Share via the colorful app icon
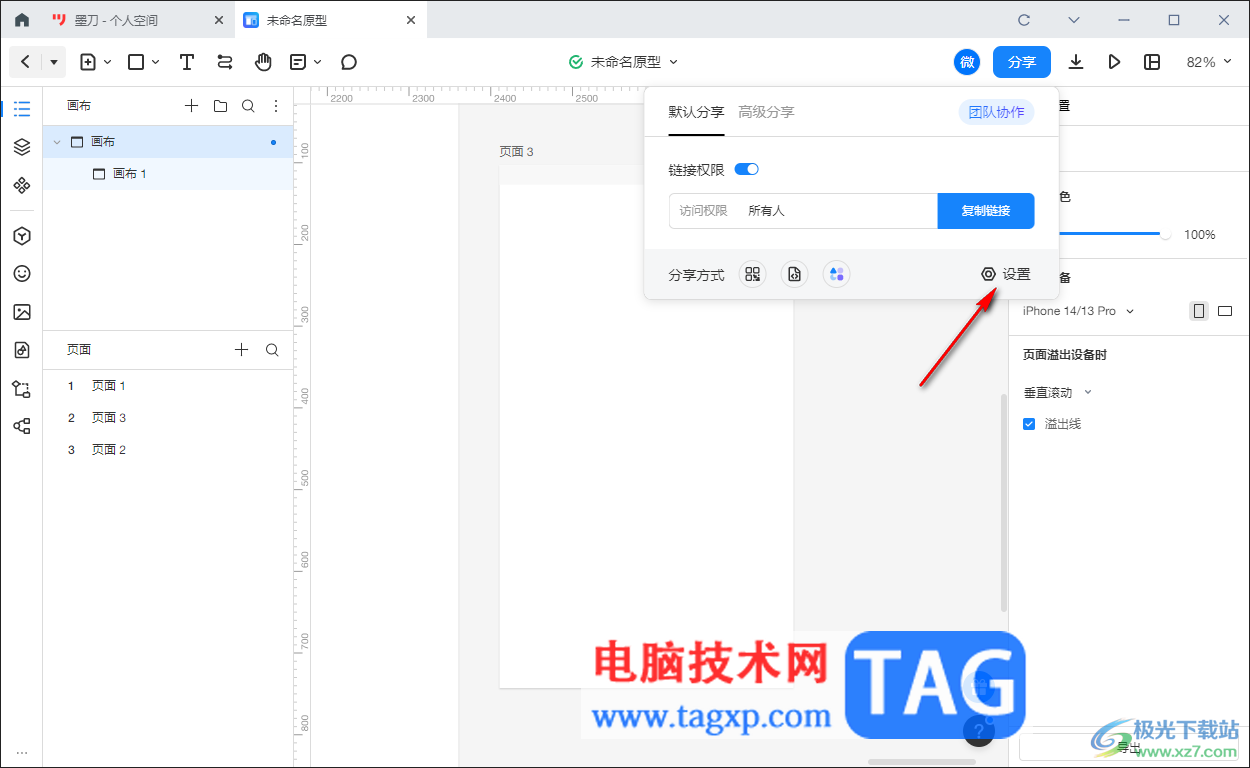The height and width of the screenshot is (768, 1250). click(x=837, y=274)
